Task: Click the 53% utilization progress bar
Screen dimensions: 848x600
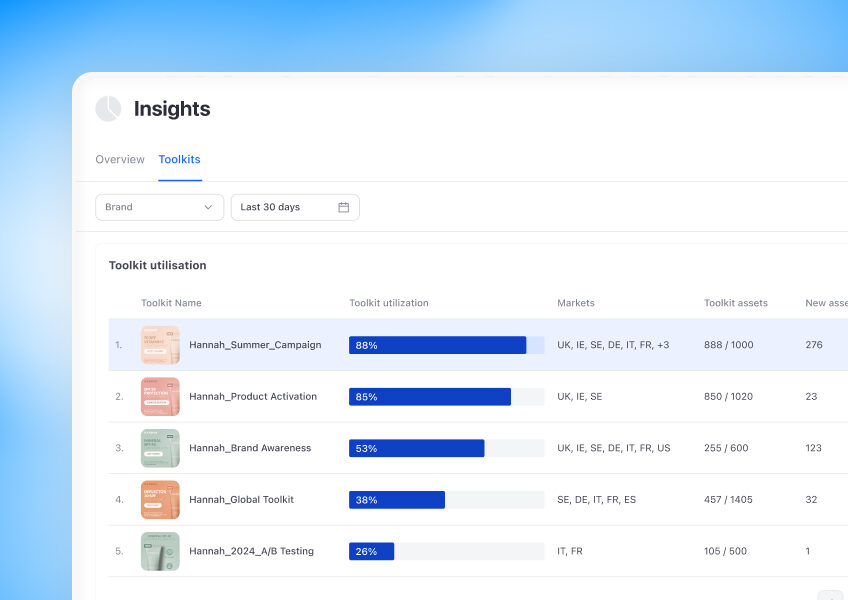Action: point(447,448)
